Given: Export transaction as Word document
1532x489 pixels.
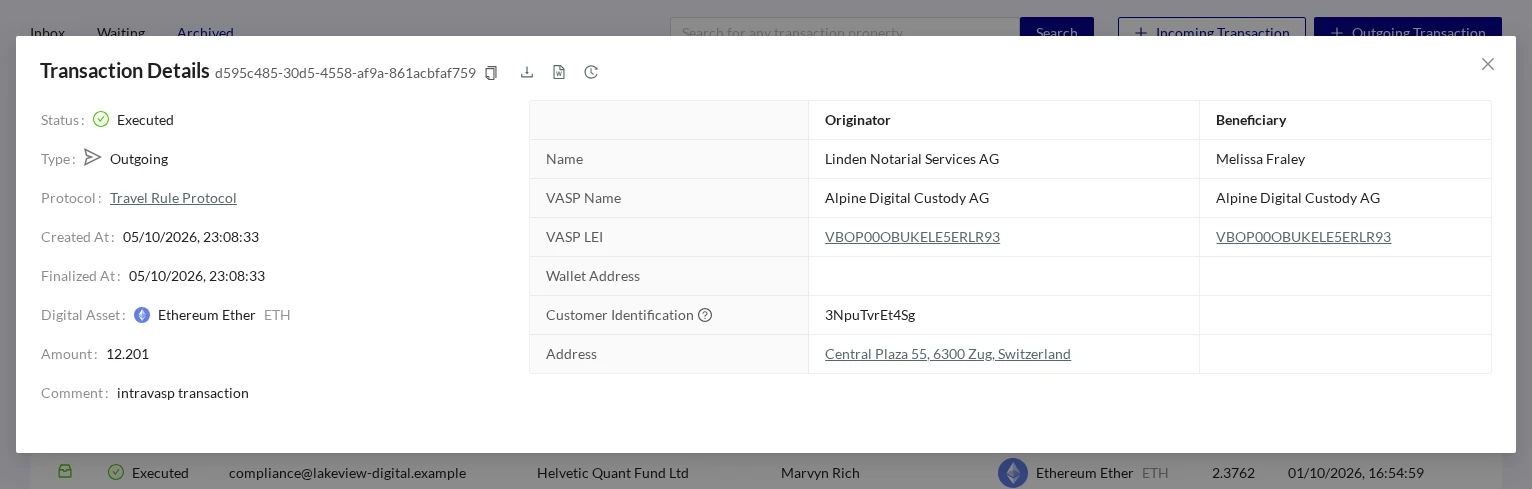Looking at the screenshot, I should coord(559,72).
